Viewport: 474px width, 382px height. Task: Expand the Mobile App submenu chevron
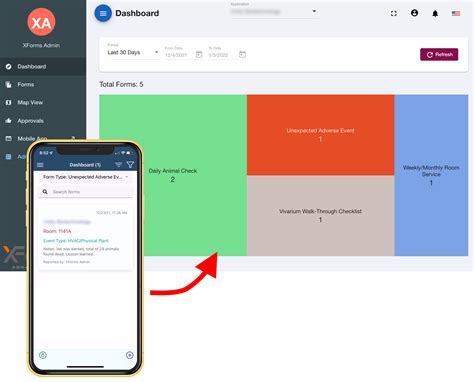click(x=73, y=138)
